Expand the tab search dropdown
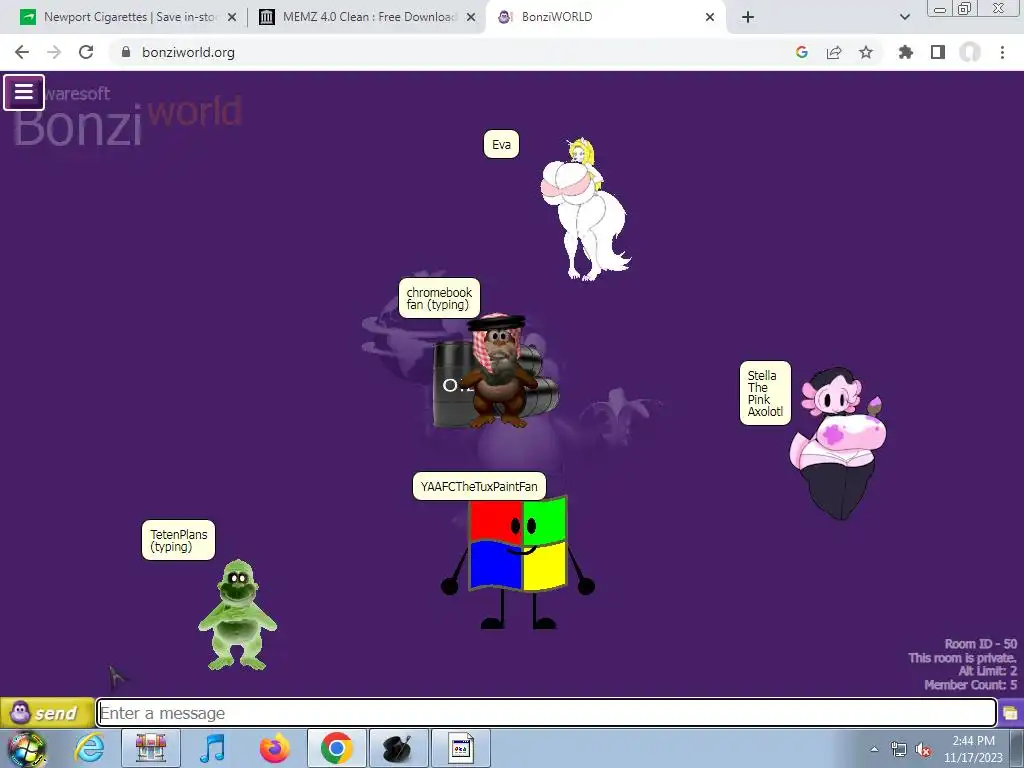 click(904, 18)
